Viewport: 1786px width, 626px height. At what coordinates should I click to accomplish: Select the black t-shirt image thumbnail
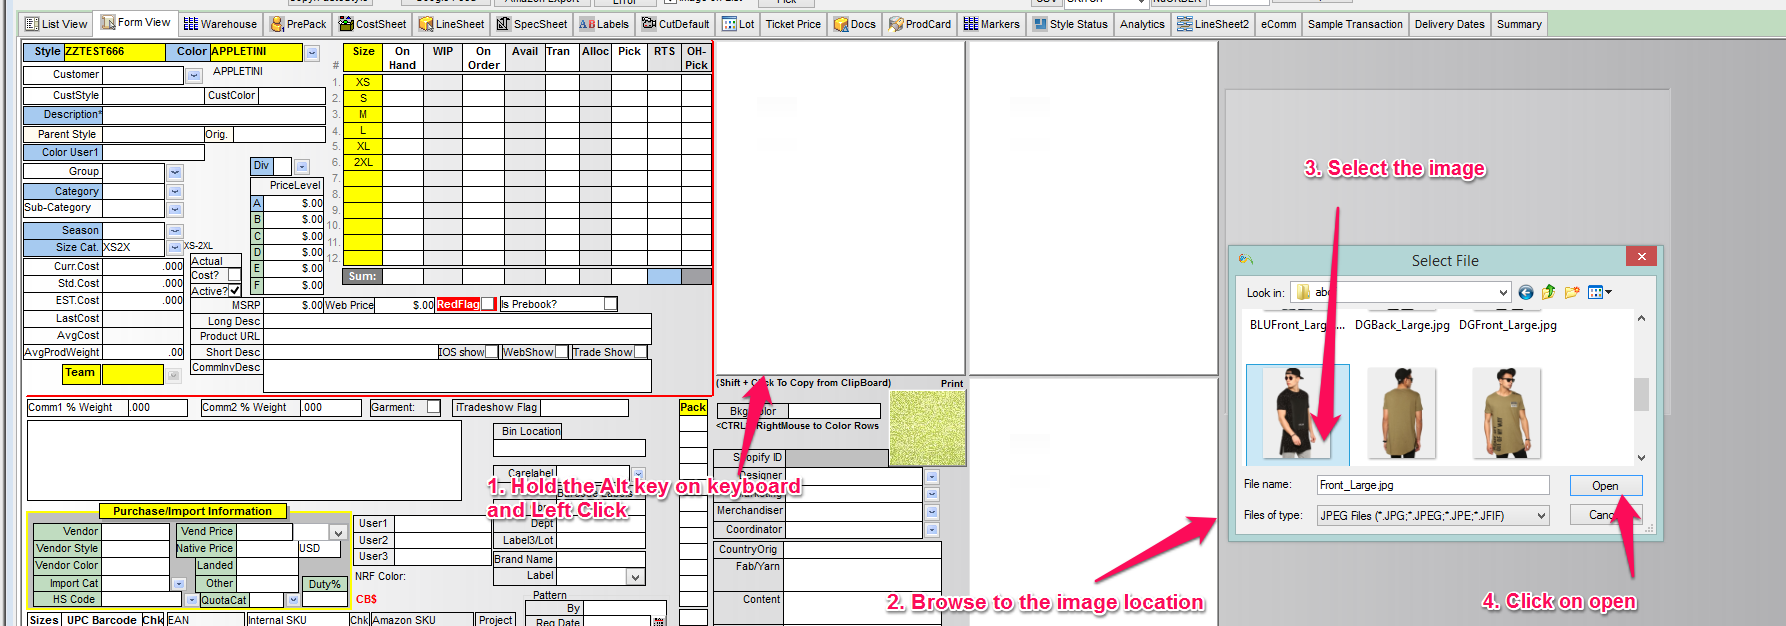[x=1297, y=412]
